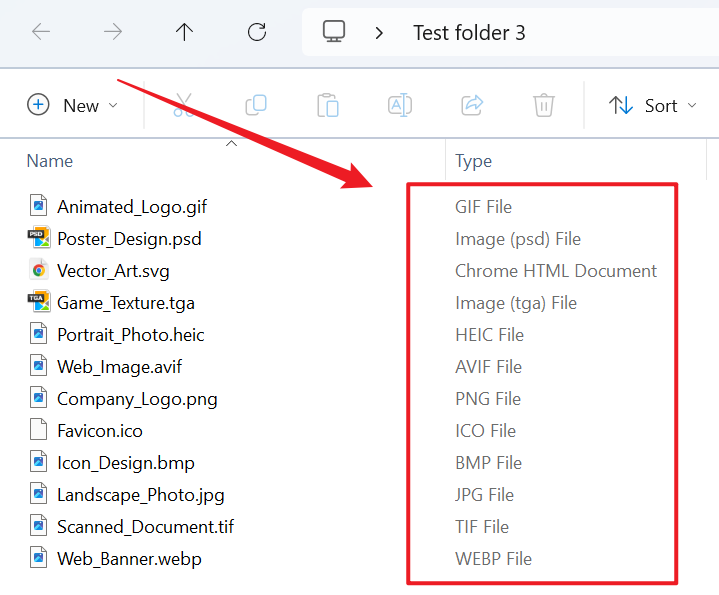Click the Back navigation arrow

tap(41, 32)
